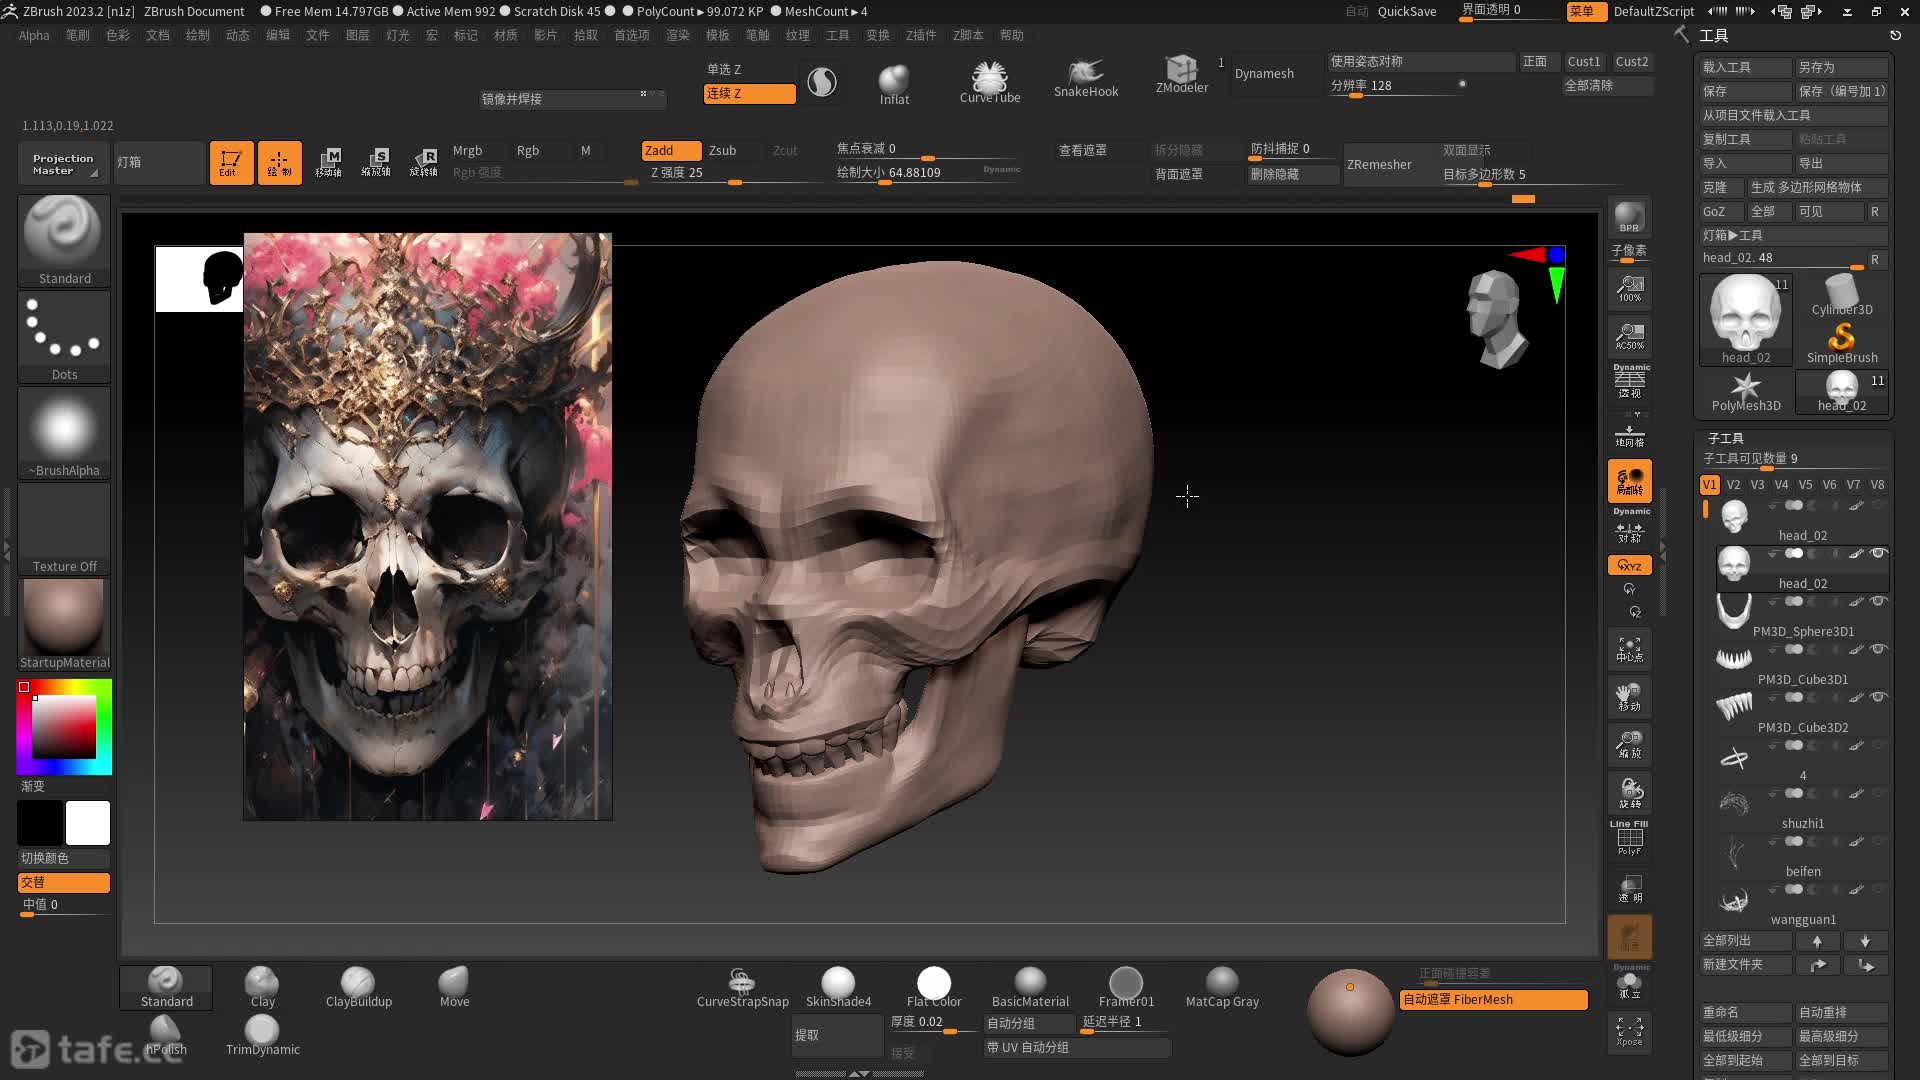1920x1080 pixels.
Task: Toggle visibility eye of PM3D_Sphere3D1 subtool
Action: click(x=1878, y=601)
